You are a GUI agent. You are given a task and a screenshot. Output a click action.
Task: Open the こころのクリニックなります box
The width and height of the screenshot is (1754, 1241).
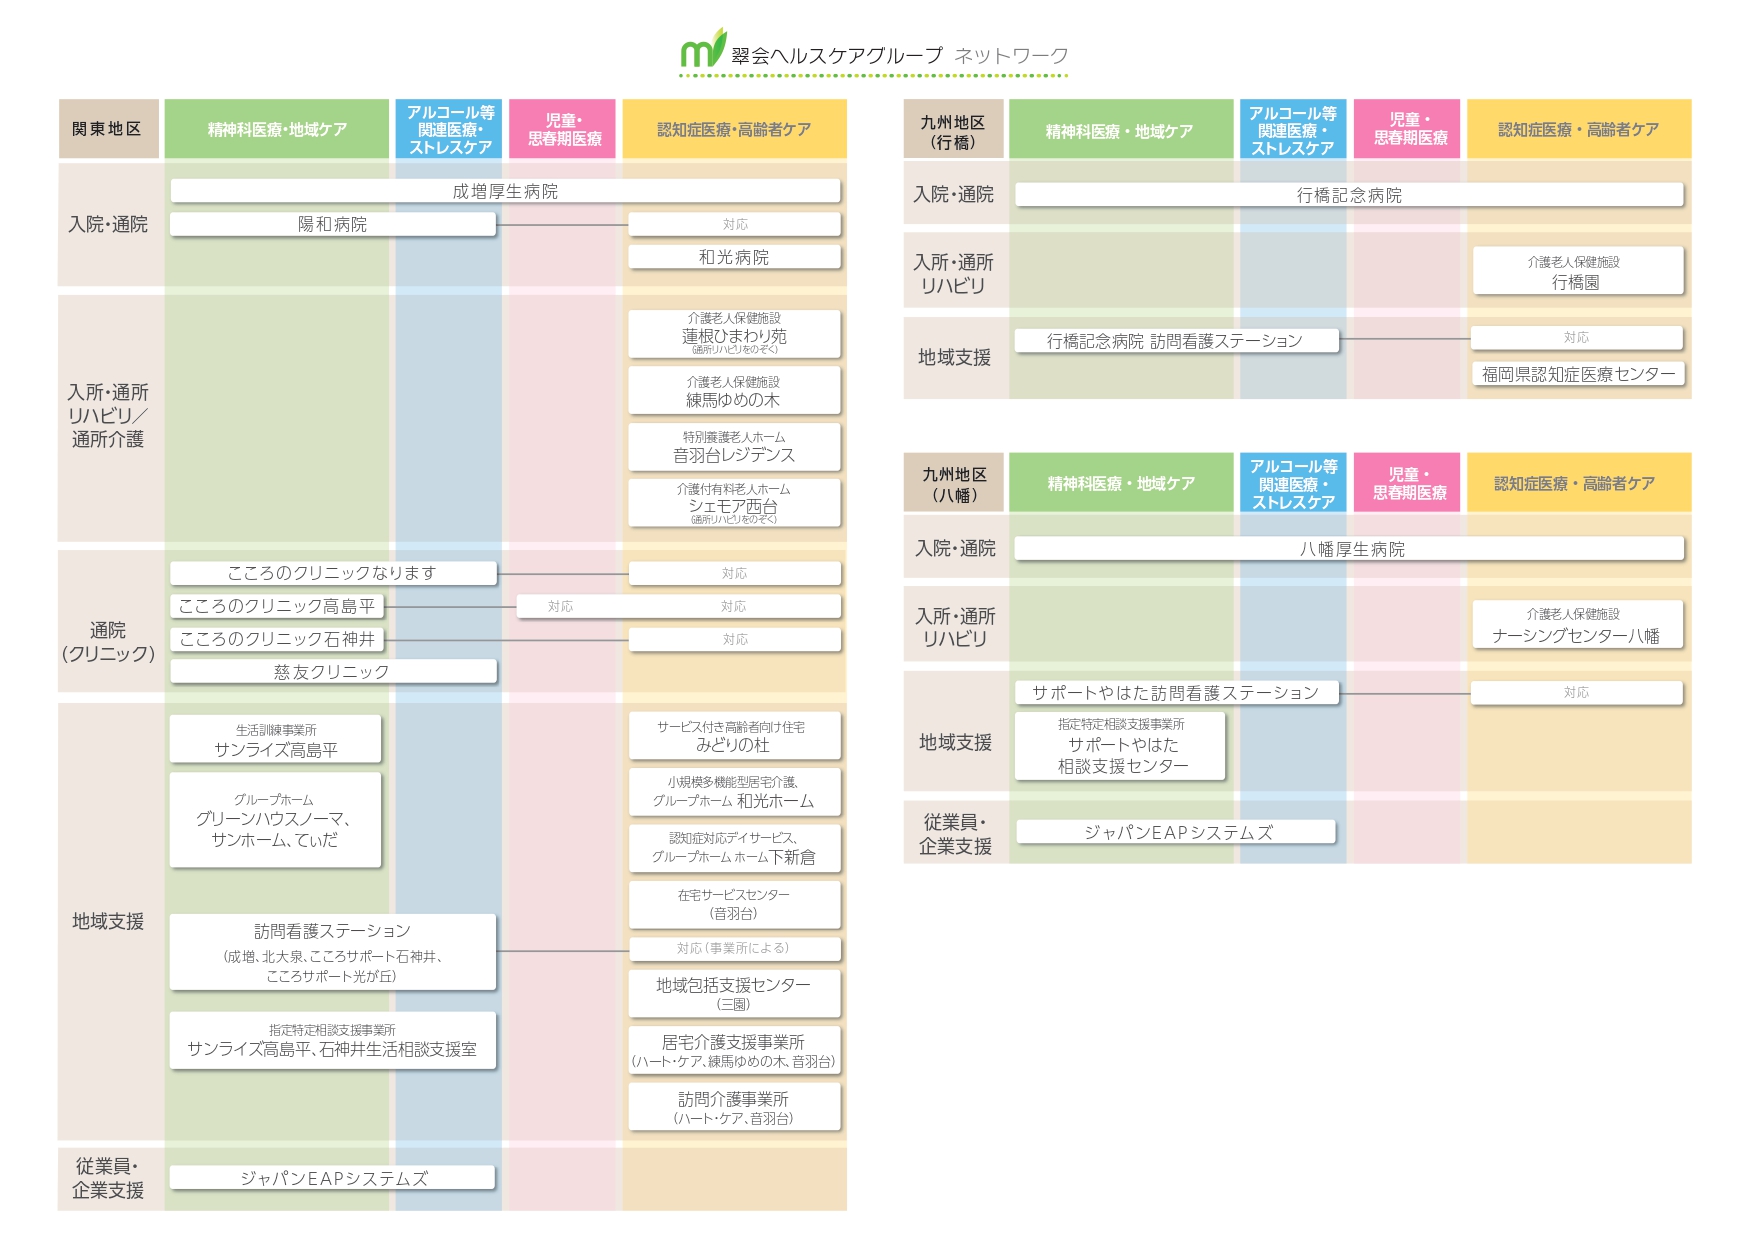tap(332, 573)
